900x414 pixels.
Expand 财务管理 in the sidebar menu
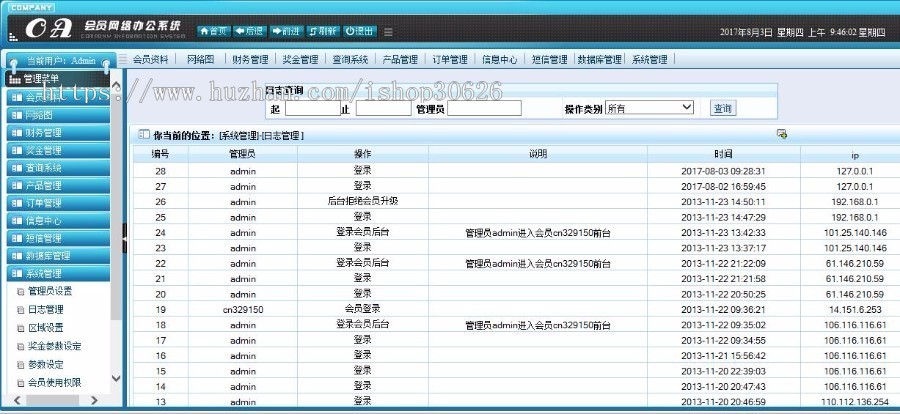[x=58, y=133]
